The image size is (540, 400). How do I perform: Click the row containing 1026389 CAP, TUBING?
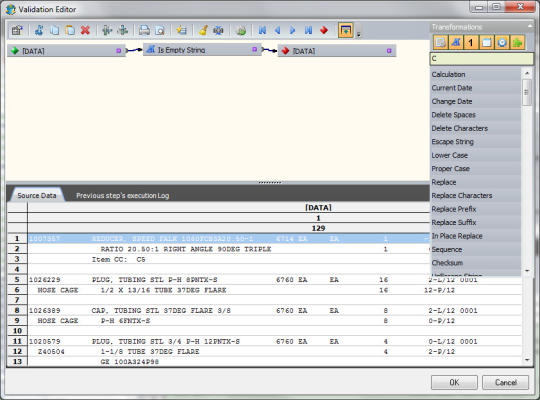[275, 310]
